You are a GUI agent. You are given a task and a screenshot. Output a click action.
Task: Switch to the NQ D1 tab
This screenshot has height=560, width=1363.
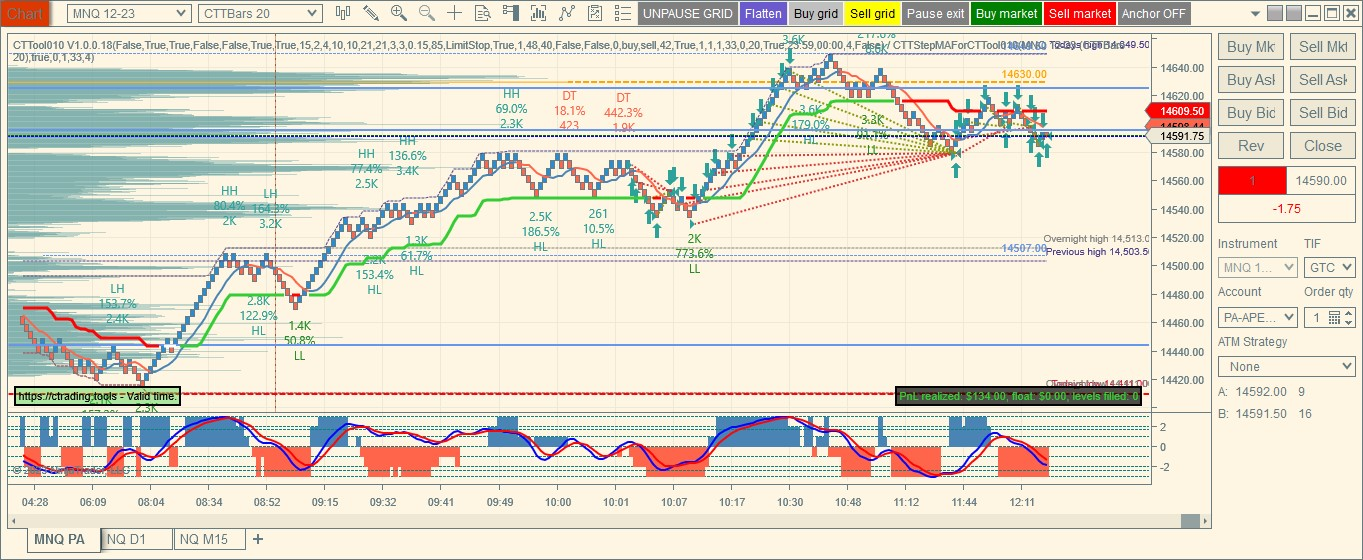pos(126,539)
